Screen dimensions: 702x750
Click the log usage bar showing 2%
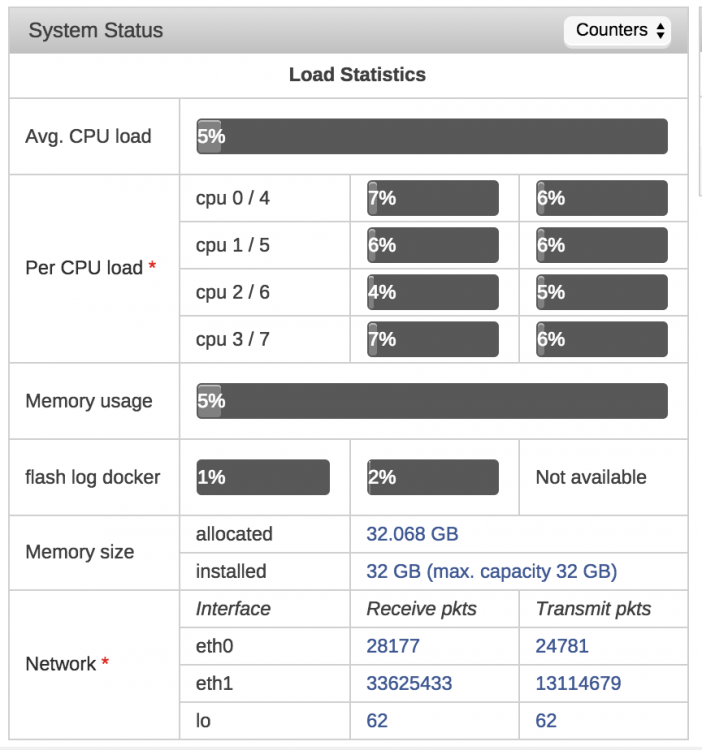pyautogui.click(x=433, y=477)
